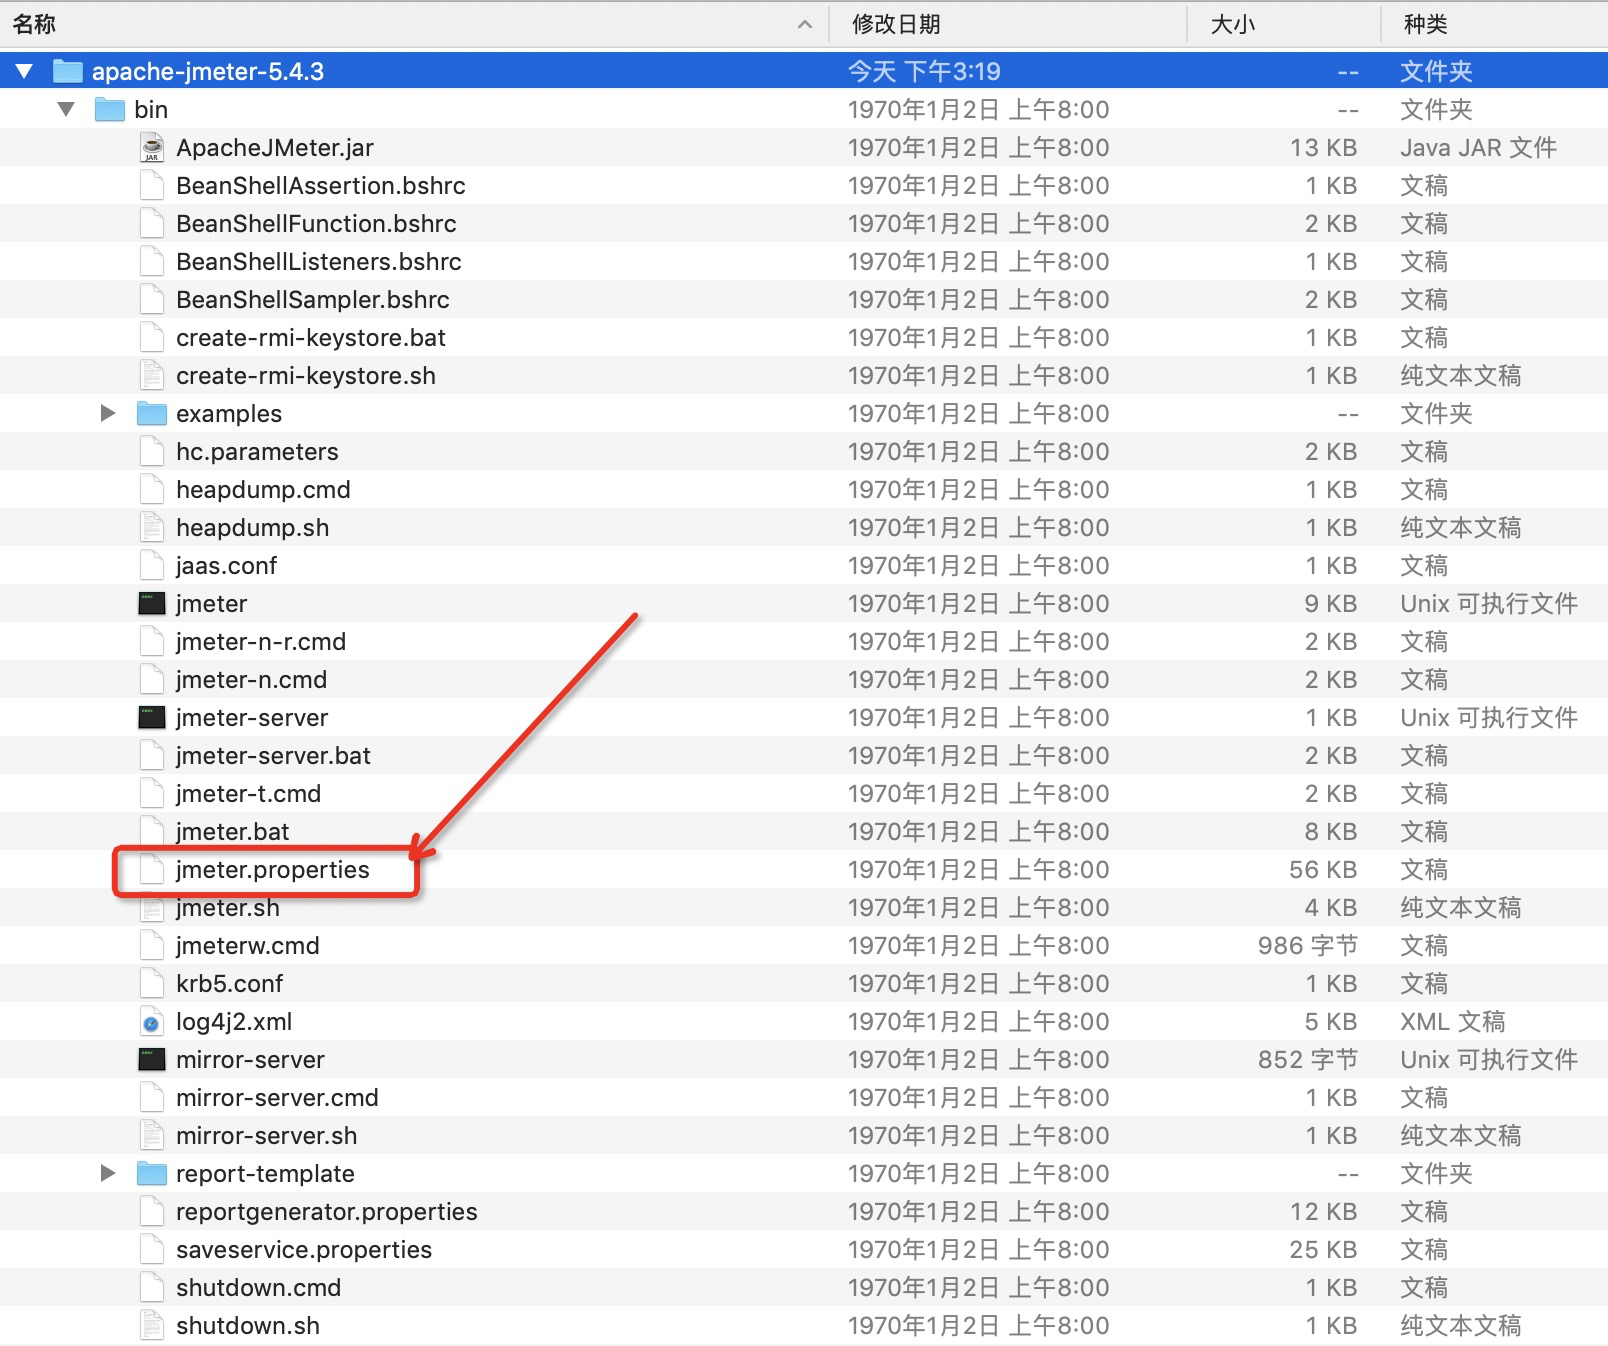
Task: Click the jmeterw.cmd document icon
Action: 152,945
